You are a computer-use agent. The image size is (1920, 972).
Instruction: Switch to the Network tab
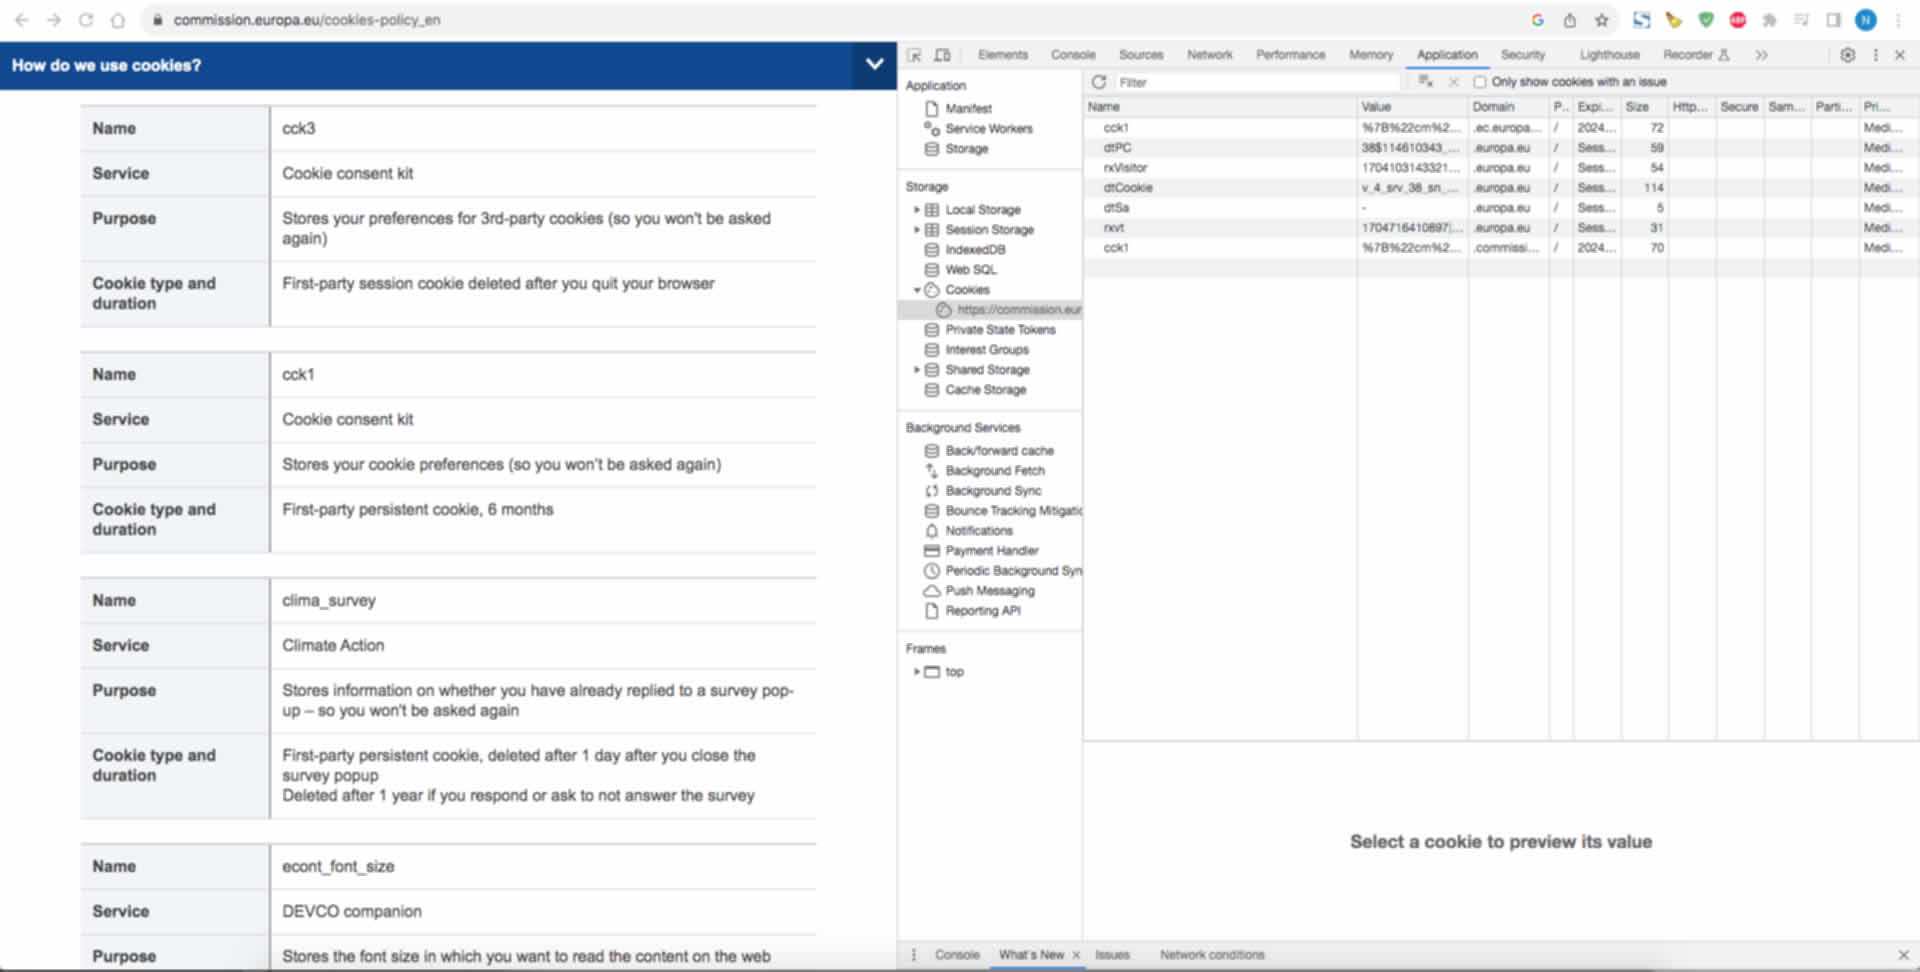pyautogui.click(x=1210, y=55)
